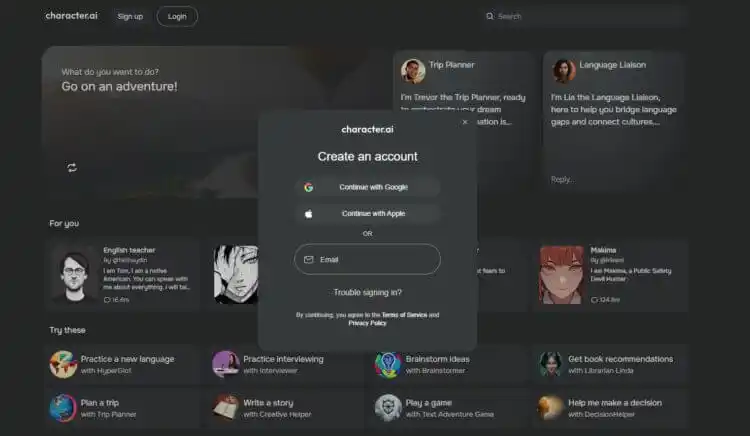Click Go on an adventure! banner text
Image resolution: width=750 pixels, height=436 pixels.
pos(119,87)
